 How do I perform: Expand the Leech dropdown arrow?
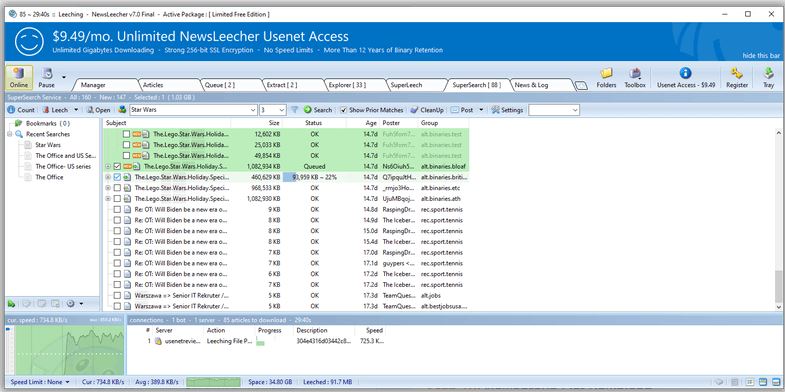point(76,110)
